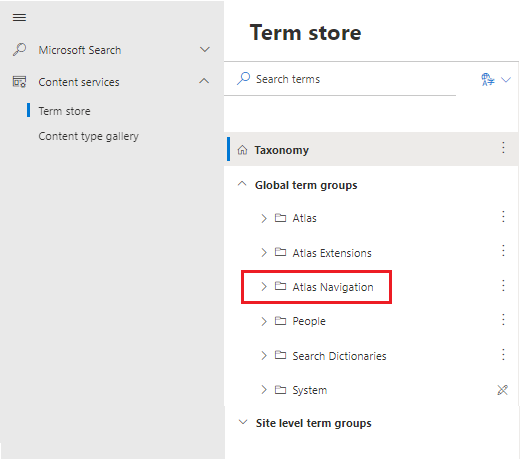Expand the Microsoft Search section
Viewport: 526px width, 462px height.
click(205, 50)
